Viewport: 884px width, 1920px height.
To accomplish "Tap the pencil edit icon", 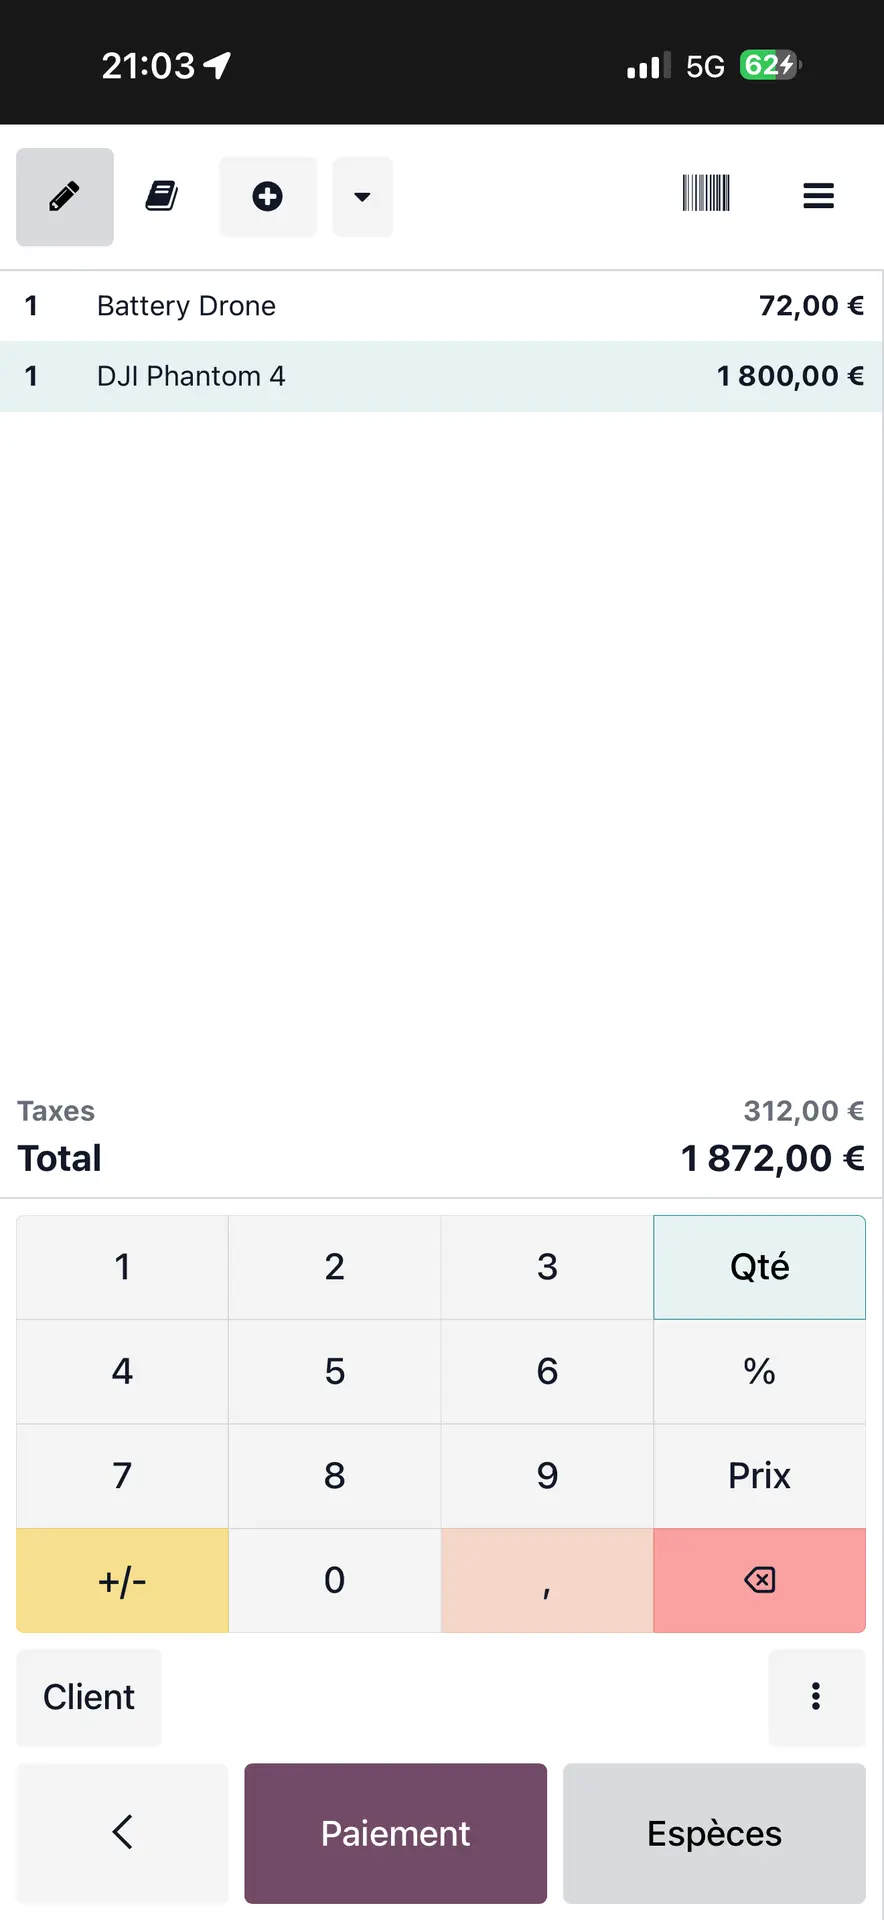I will (65, 197).
